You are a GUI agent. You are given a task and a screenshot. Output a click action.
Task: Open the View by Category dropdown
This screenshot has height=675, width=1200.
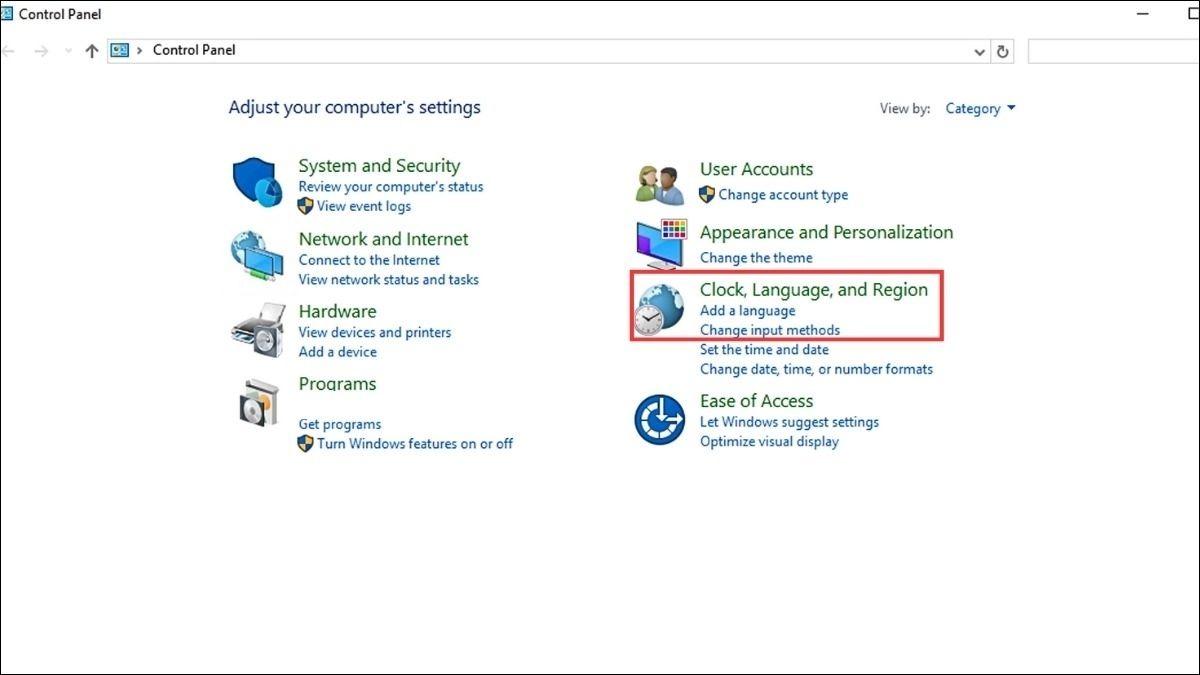click(980, 108)
